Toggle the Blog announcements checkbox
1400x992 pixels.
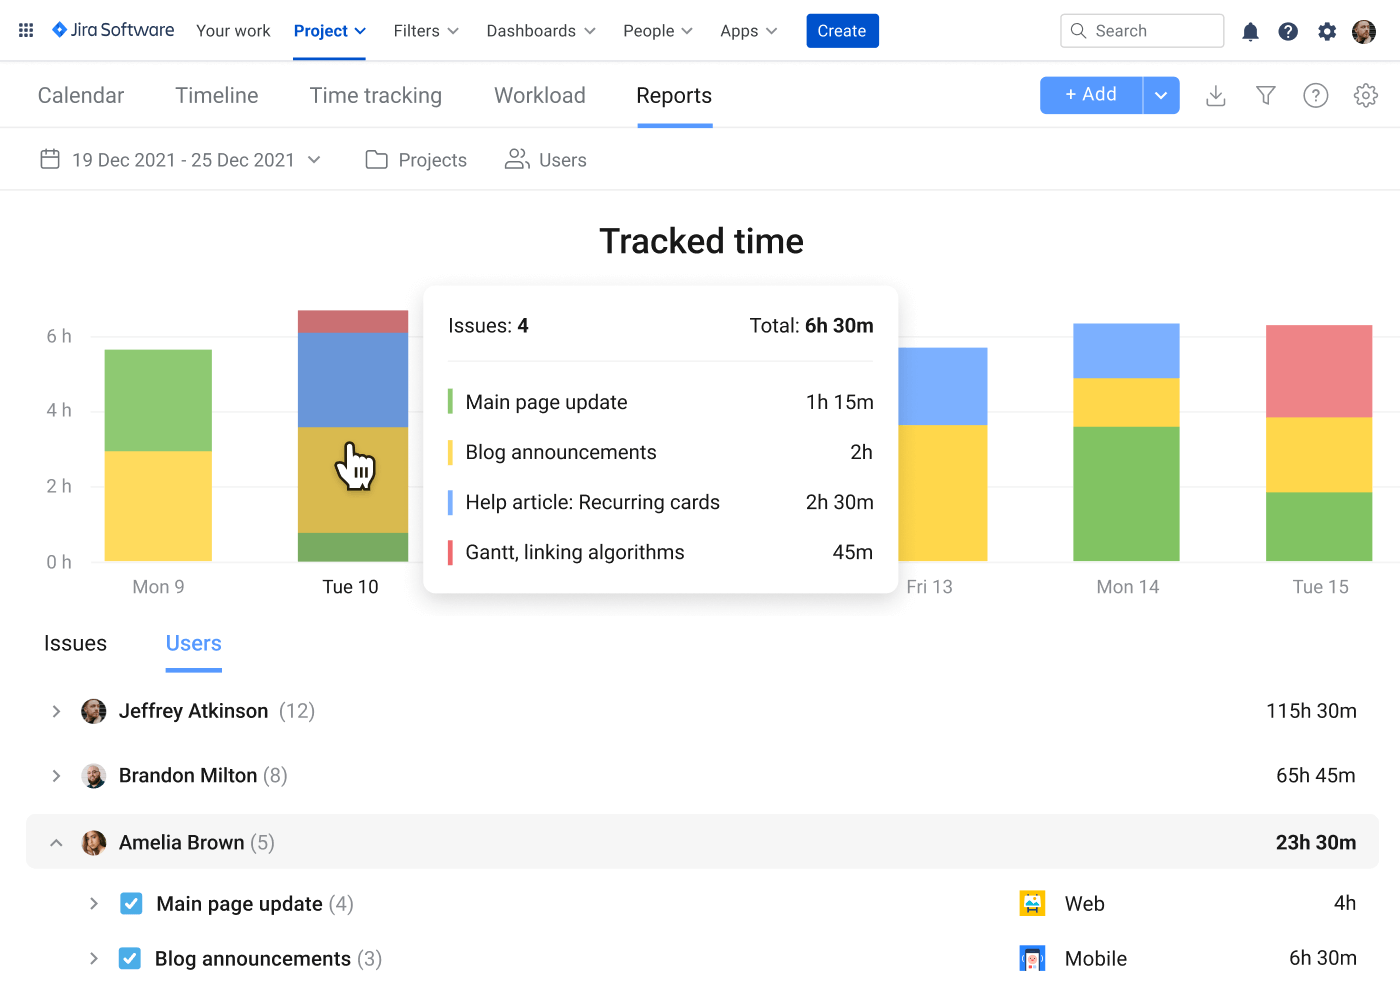(130, 959)
